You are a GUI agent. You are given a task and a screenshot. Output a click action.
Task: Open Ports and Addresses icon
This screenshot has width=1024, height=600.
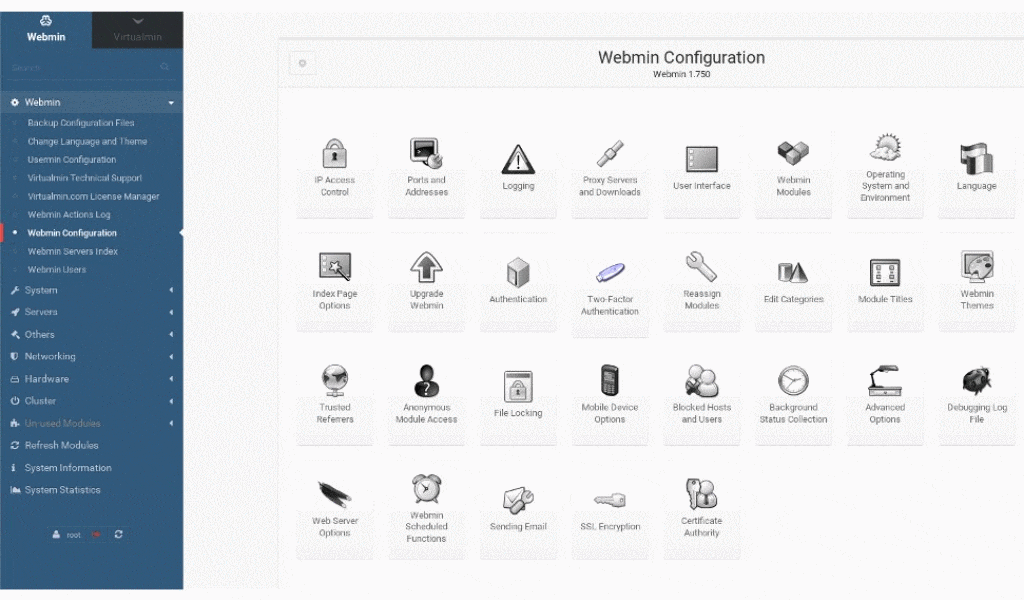click(426, 153)
